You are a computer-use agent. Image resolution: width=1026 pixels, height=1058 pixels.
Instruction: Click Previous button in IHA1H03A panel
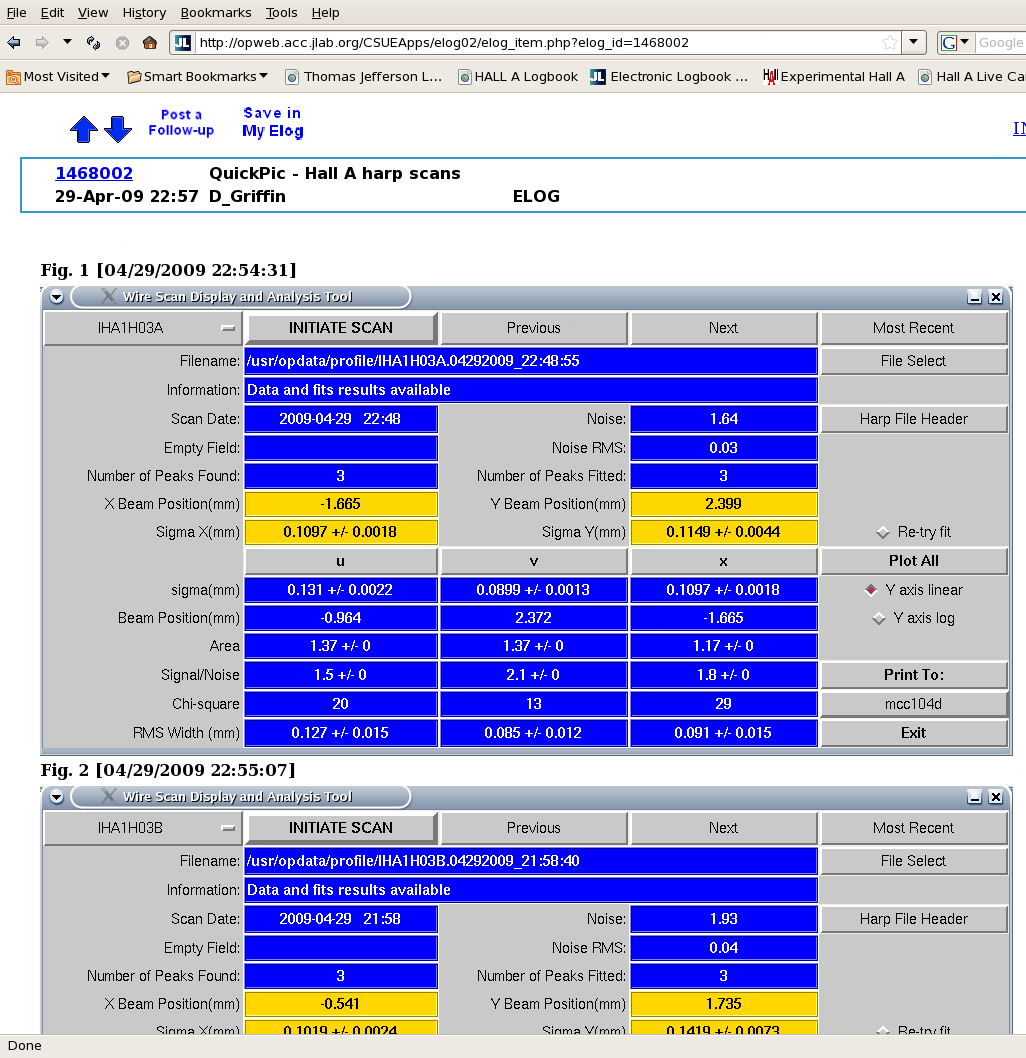point(534,328)
